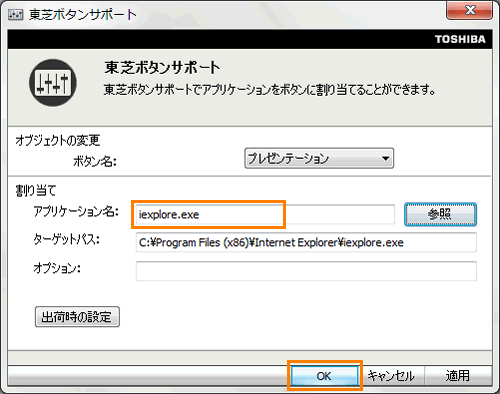Click the empty オプション input field
The image size is (500, 394).
pyautogui.click(x=306, y=271)
